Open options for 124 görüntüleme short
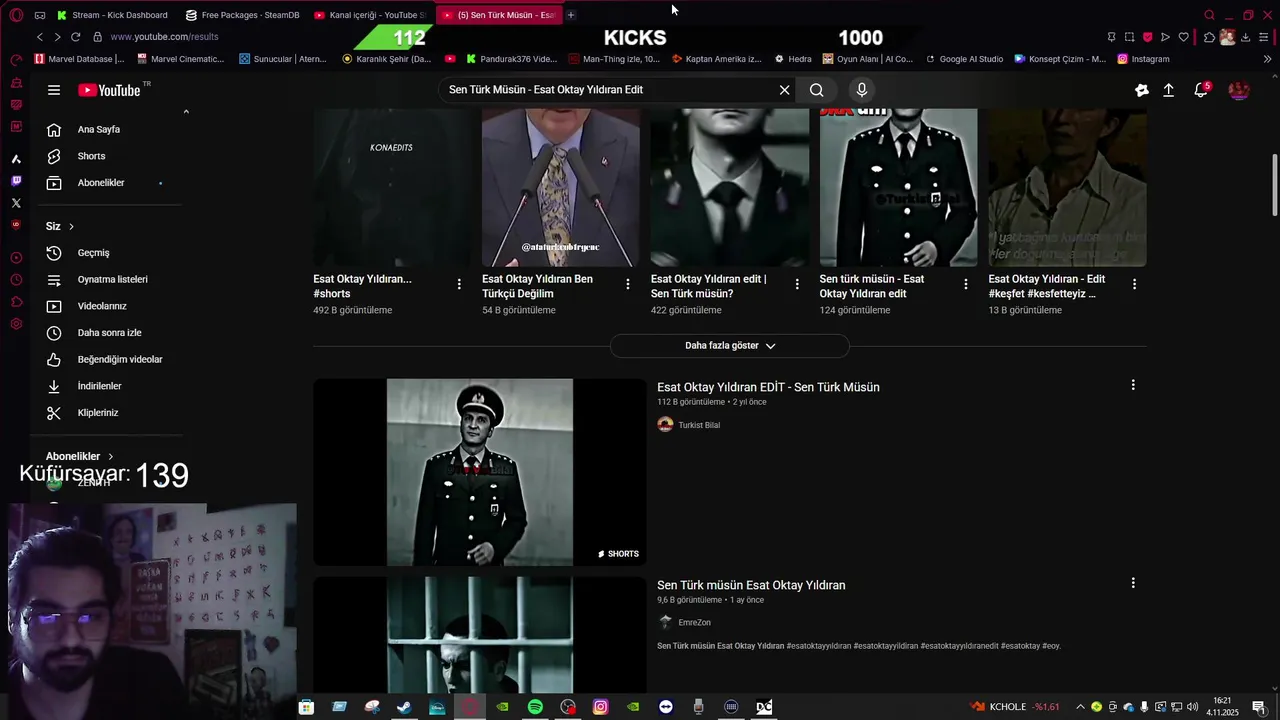Viewport: 1280px width, 720px height. click(966, 284)
